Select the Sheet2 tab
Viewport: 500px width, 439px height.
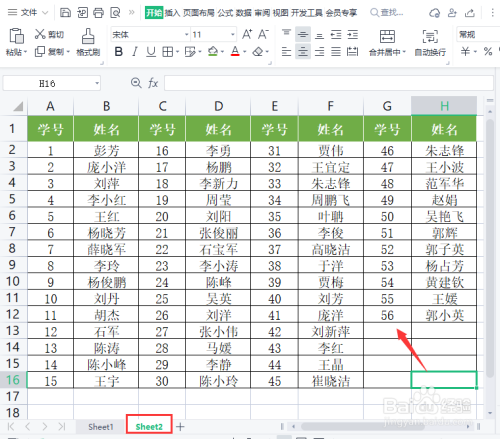point(149,427)
